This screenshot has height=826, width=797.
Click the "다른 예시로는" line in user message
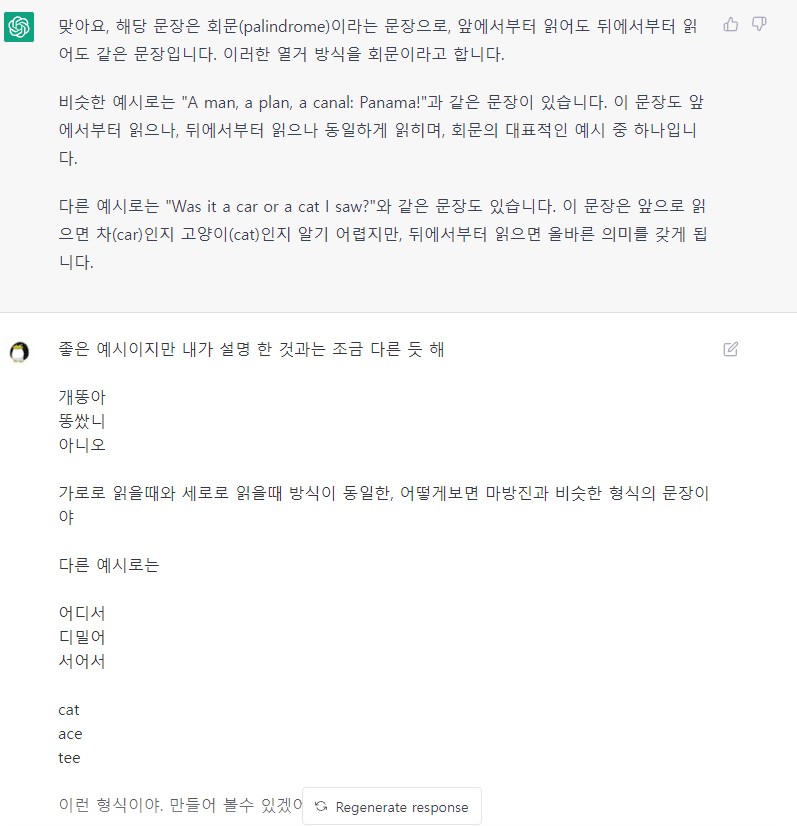(x=109, y=565)
